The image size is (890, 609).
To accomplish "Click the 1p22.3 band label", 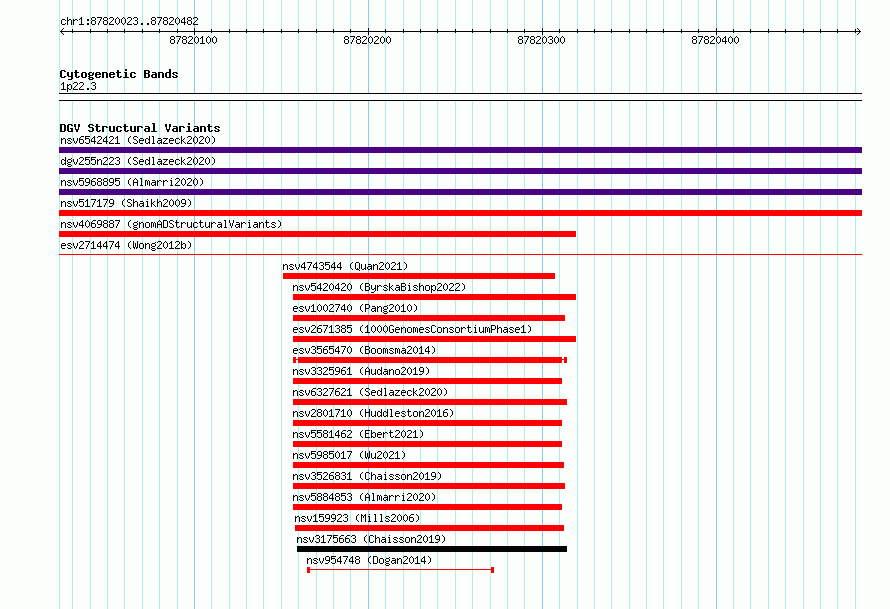I will click(78, 87).
